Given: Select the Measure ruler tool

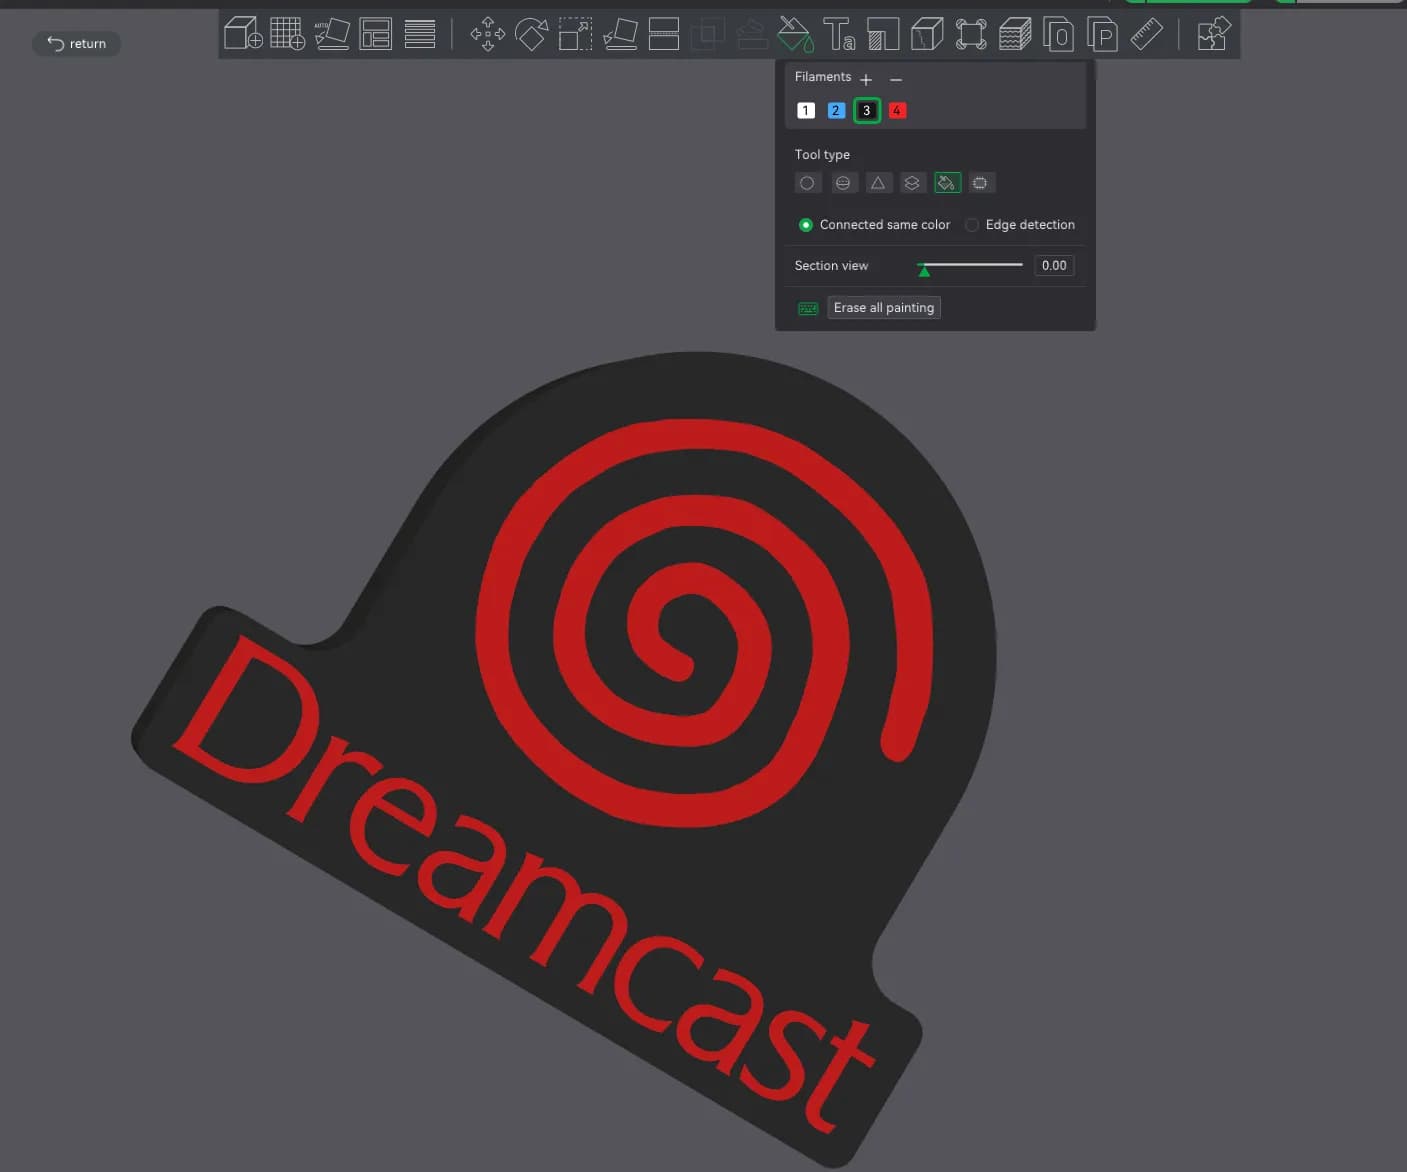Looking at the screenshot, I should (x=1146, y=34).
